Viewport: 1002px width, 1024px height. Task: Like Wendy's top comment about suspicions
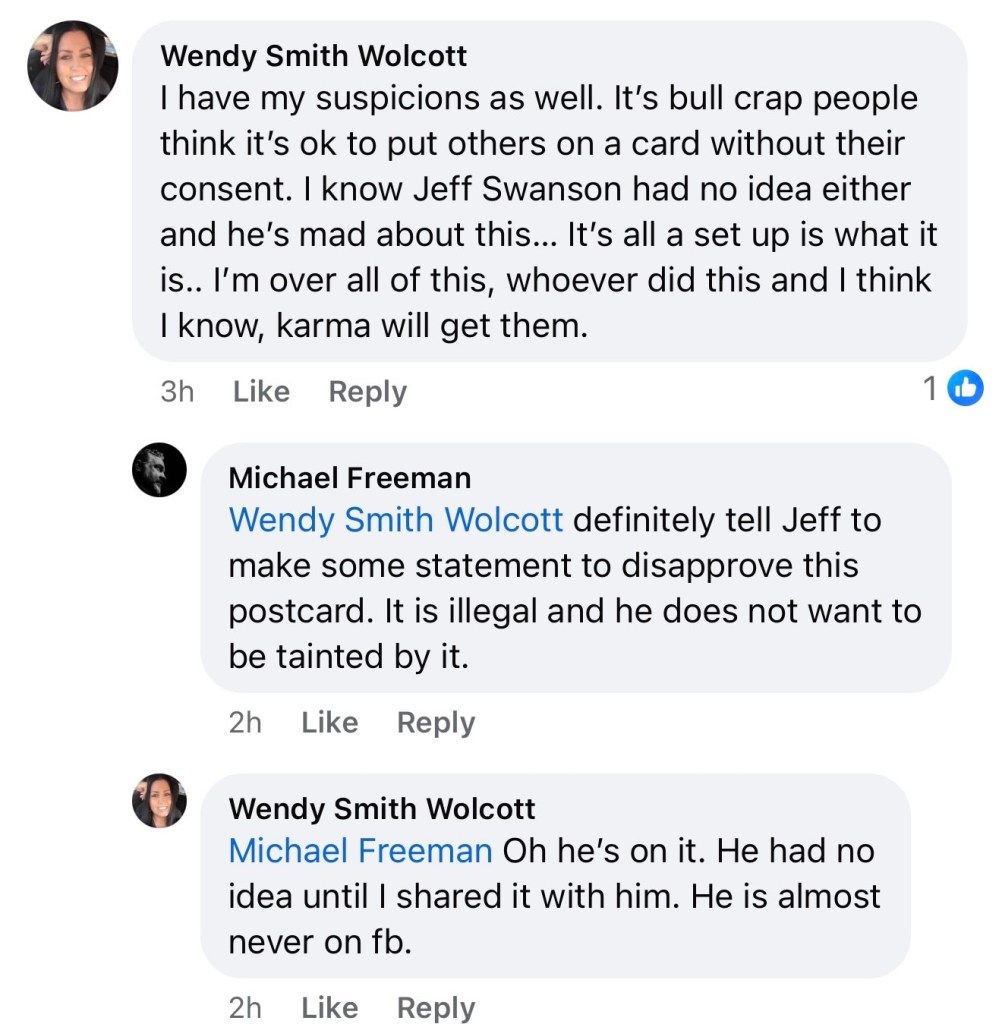(261, 391)
